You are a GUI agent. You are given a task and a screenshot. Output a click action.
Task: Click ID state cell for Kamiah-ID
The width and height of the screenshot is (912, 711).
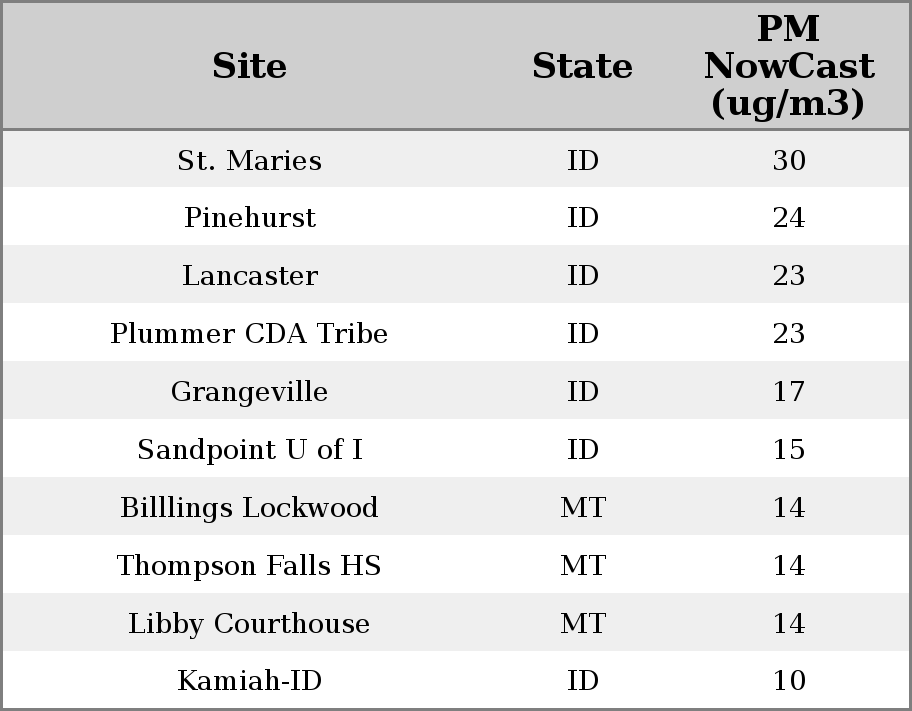click(x=582, y=681)
